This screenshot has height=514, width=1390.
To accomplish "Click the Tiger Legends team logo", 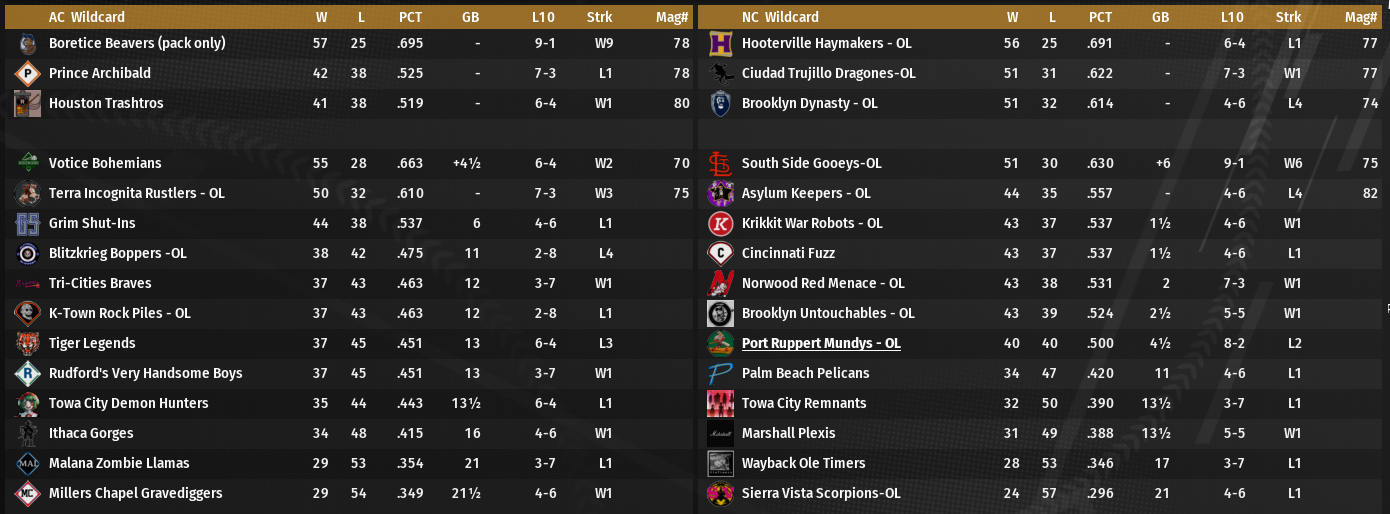I will pos(28,344).
